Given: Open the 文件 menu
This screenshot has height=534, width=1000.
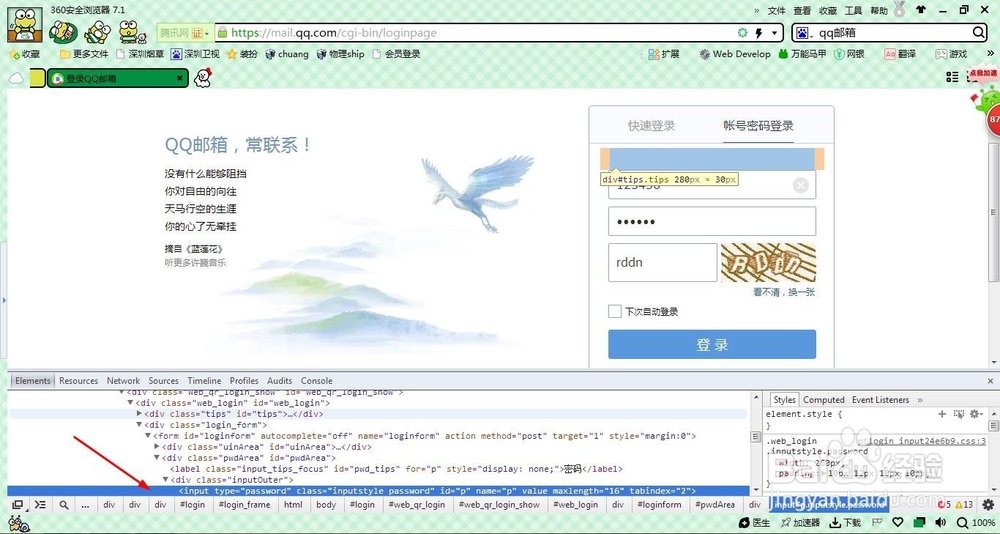Looking at the screenshot, I should (x=776, y=10).
